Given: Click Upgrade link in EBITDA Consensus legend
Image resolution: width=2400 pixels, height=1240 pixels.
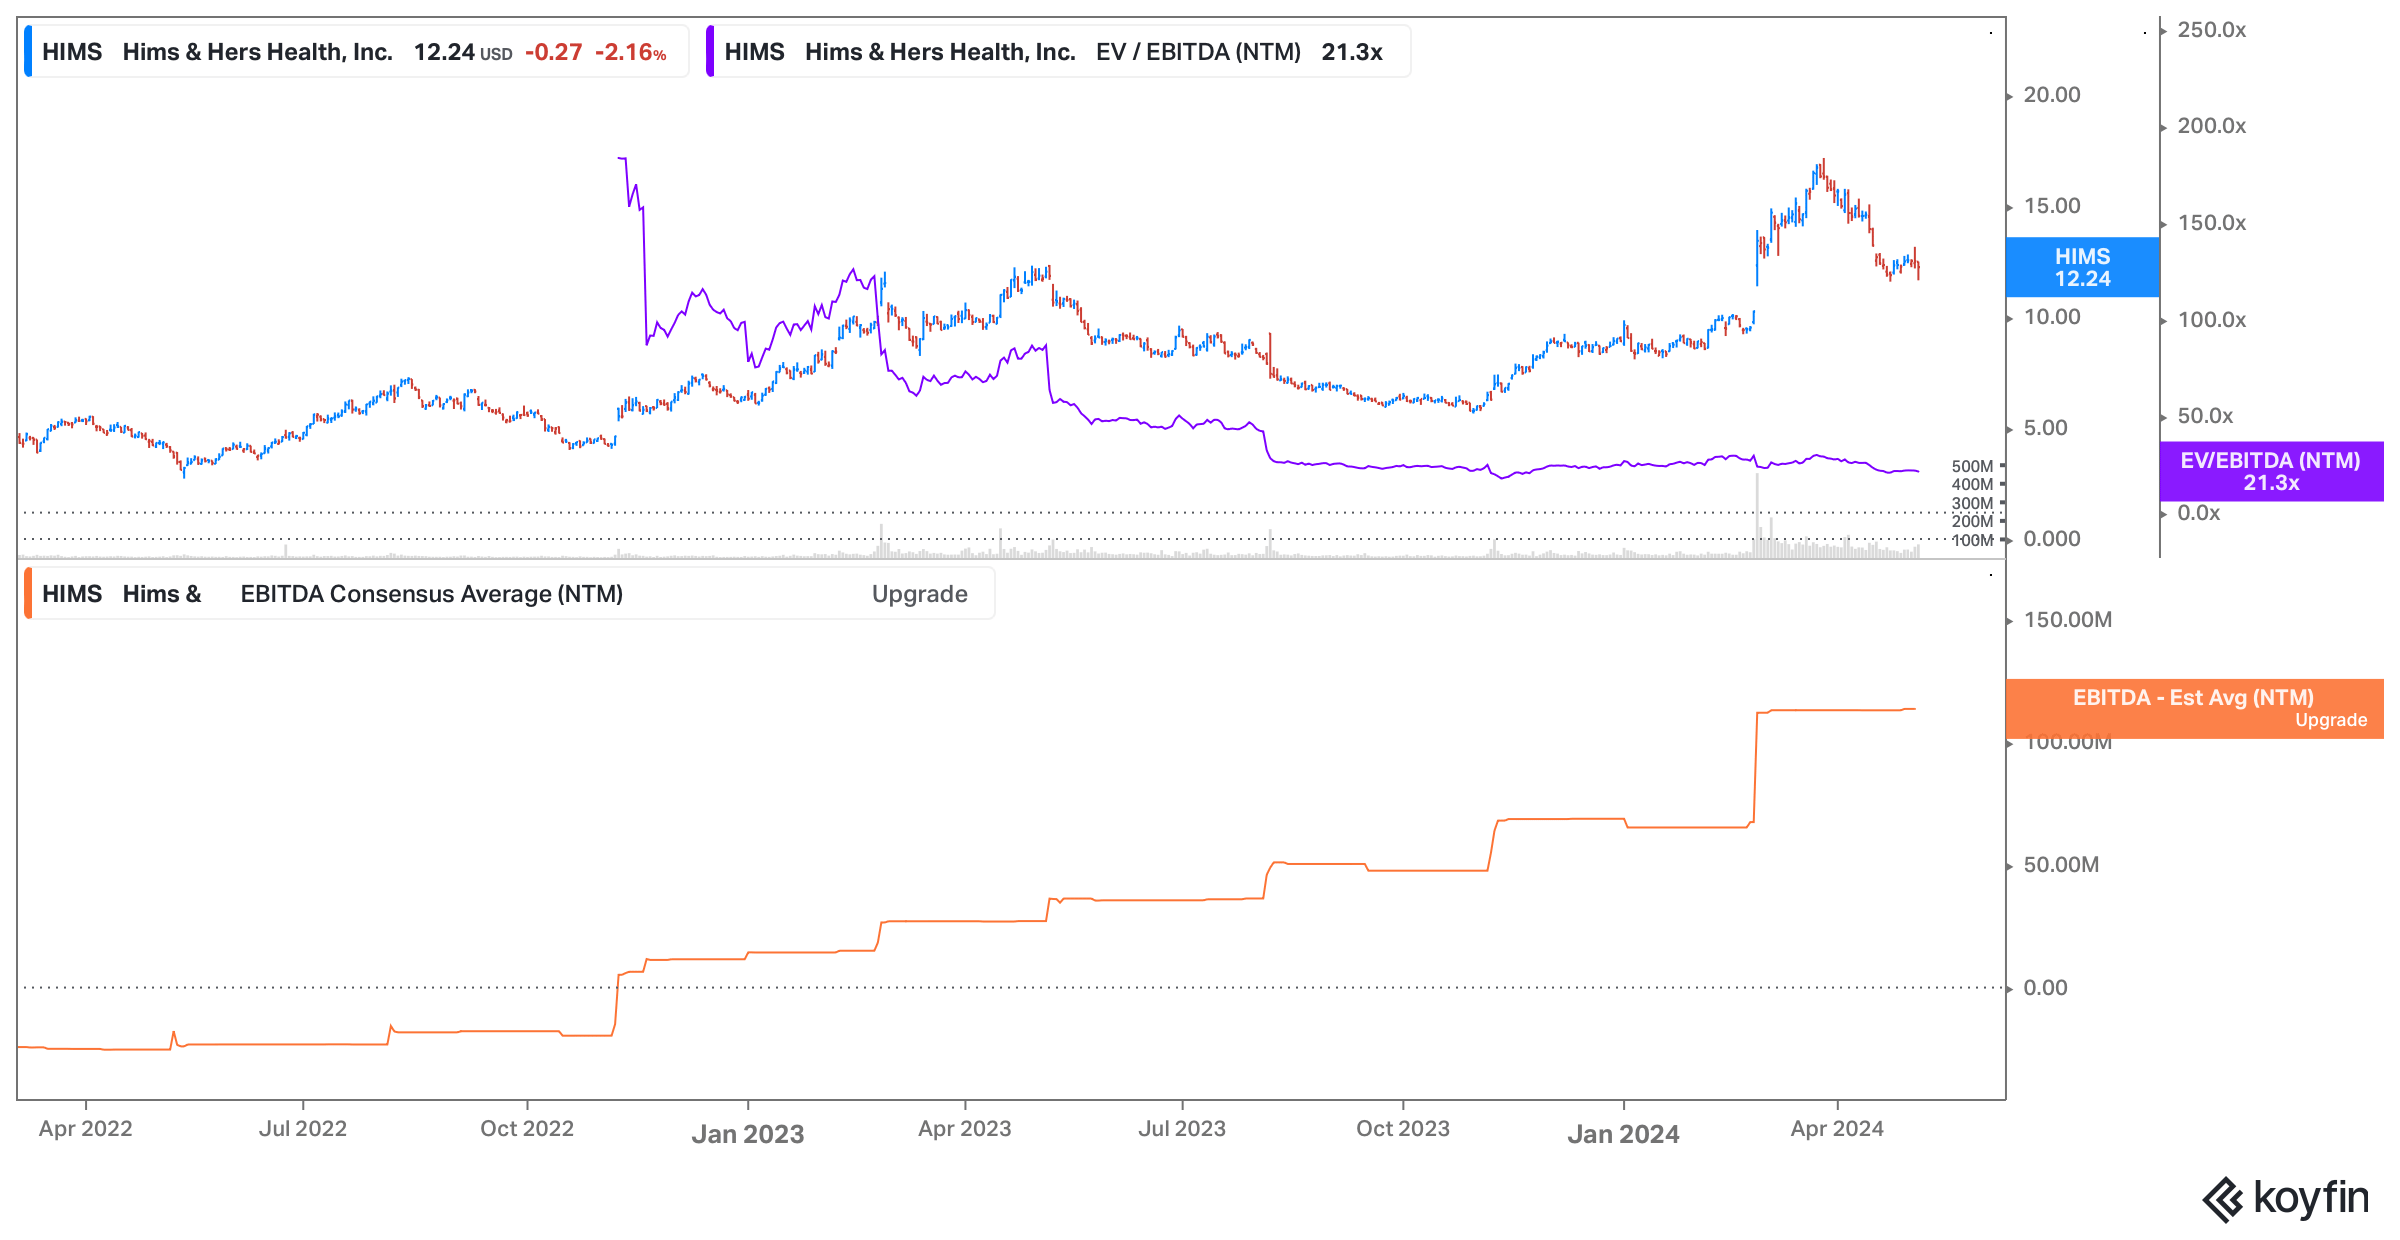Looking at the screenshot, I should (919, 594).
